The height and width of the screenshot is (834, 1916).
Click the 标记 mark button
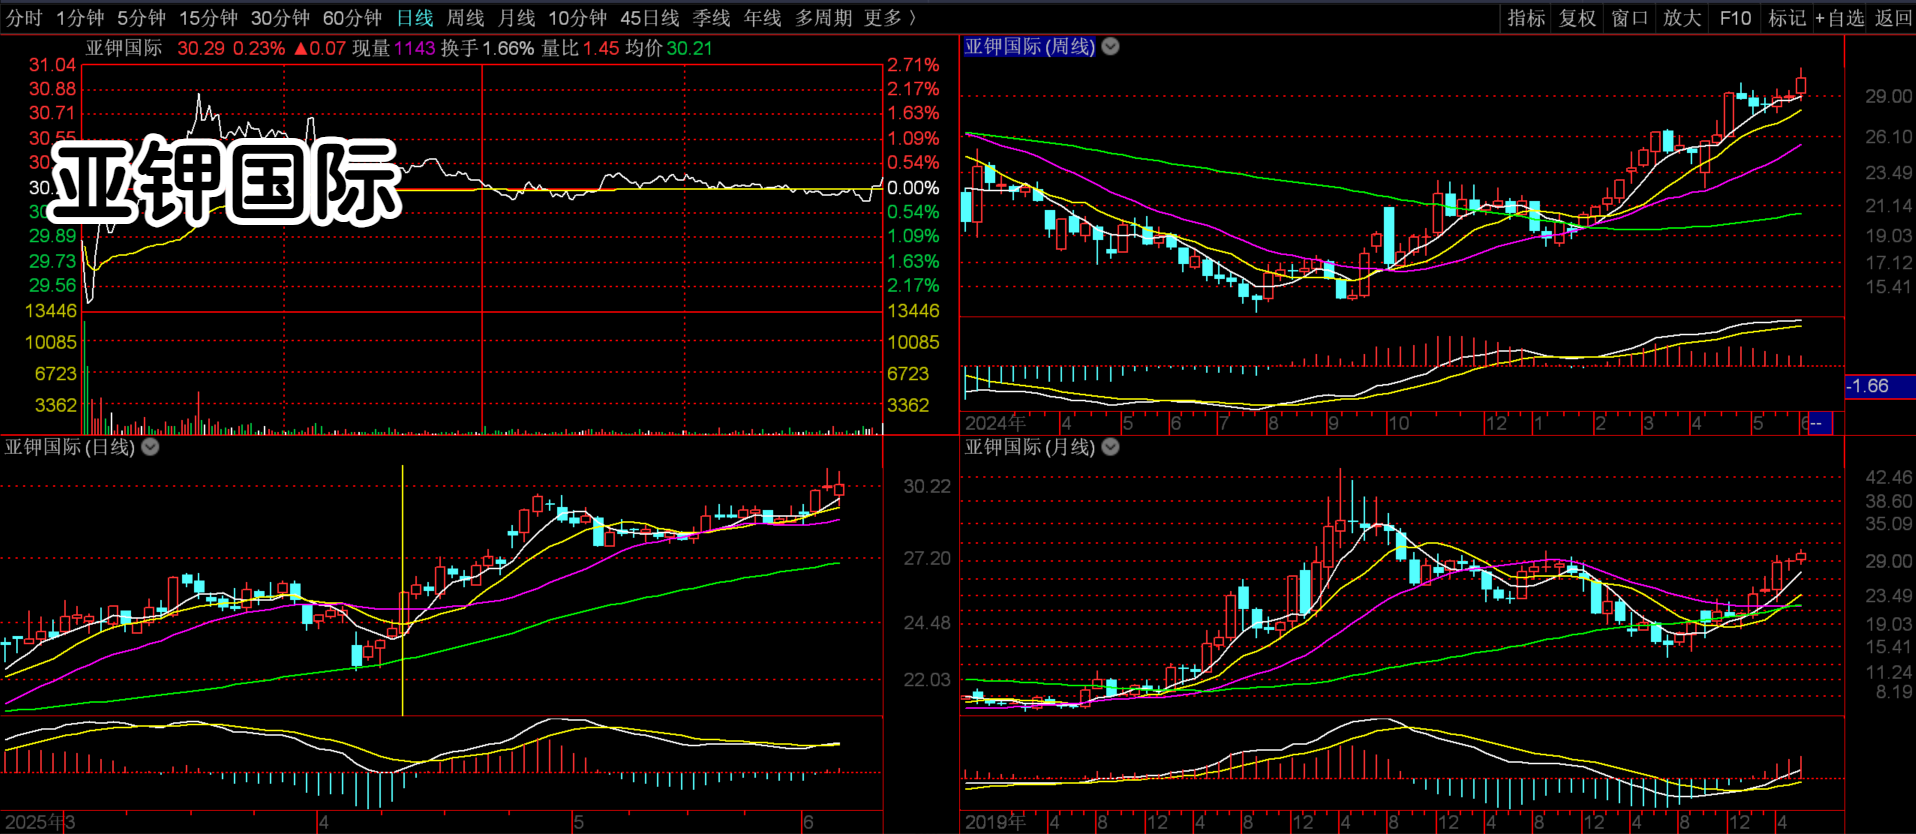(x=1787, y=18)
